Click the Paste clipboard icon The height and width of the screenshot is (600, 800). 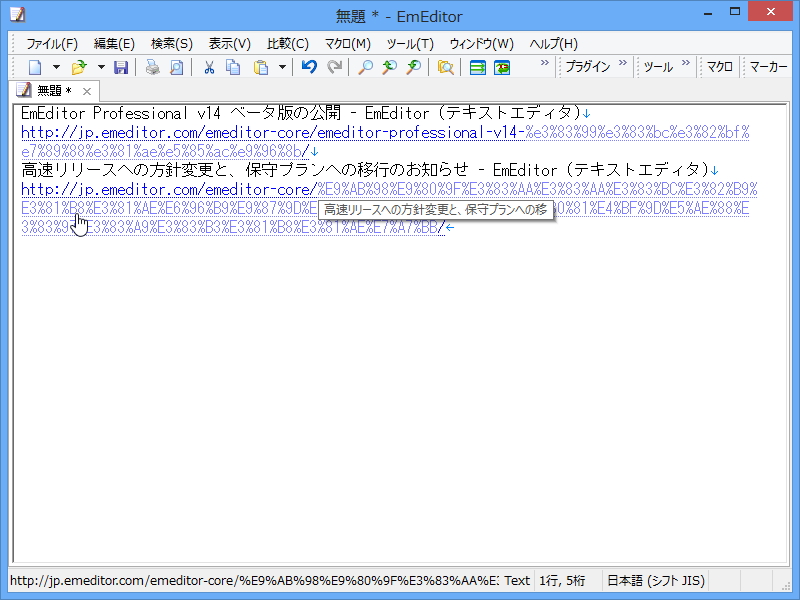pos(261,67)
